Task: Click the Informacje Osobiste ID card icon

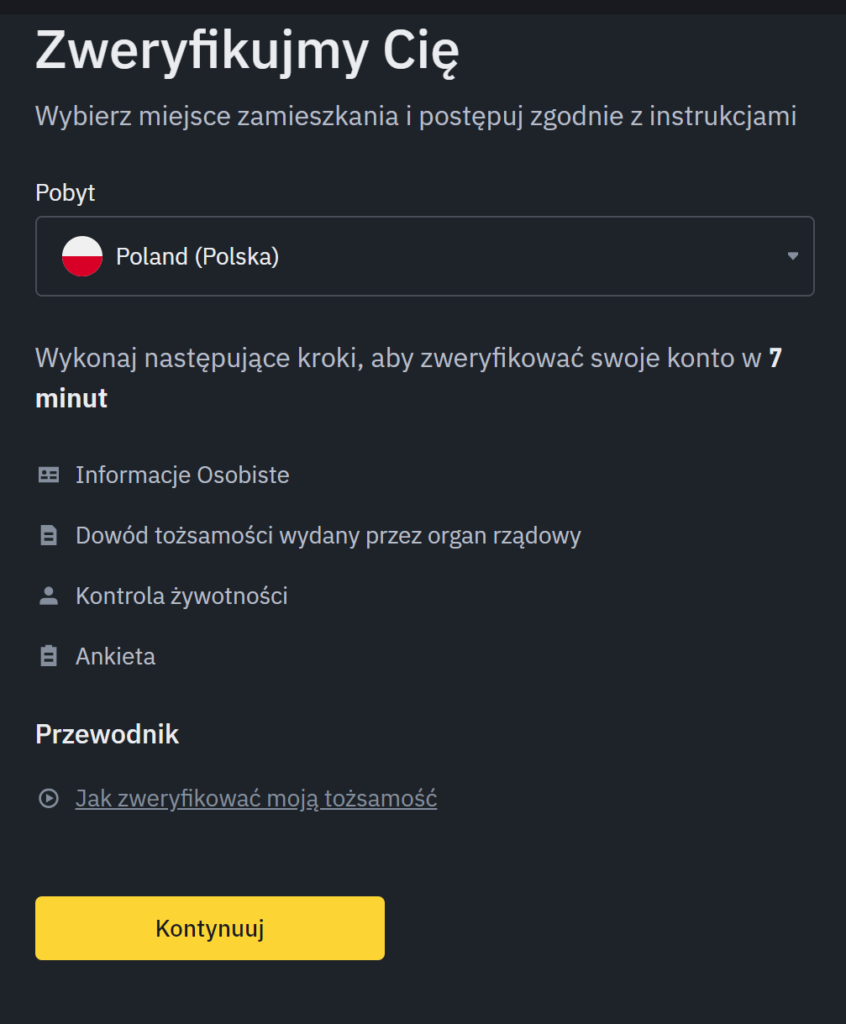Action: pos(48,475)
